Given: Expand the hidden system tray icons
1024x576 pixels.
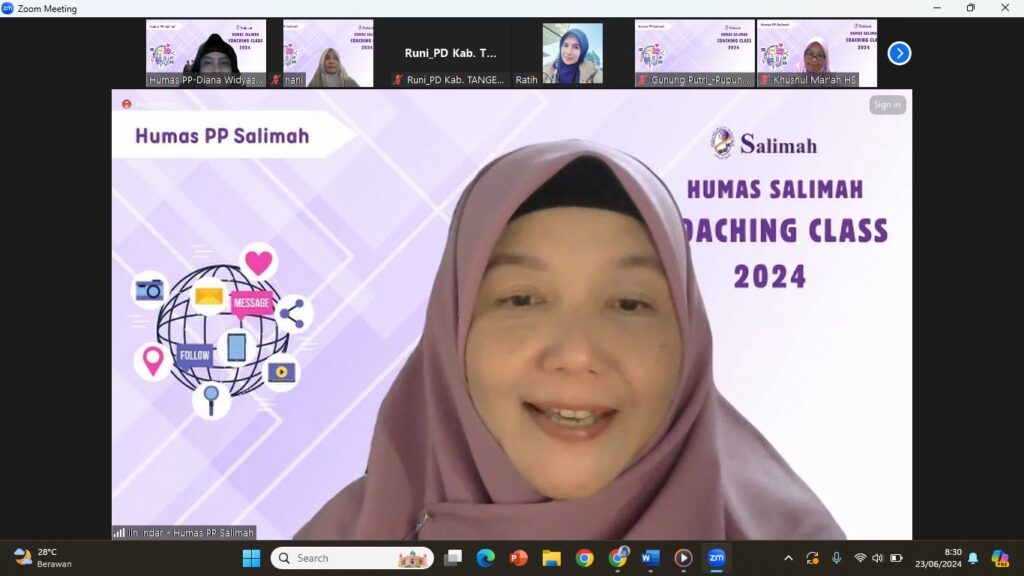Looking at the screenshot, I should pyautogui.click(x=788, y=558).
